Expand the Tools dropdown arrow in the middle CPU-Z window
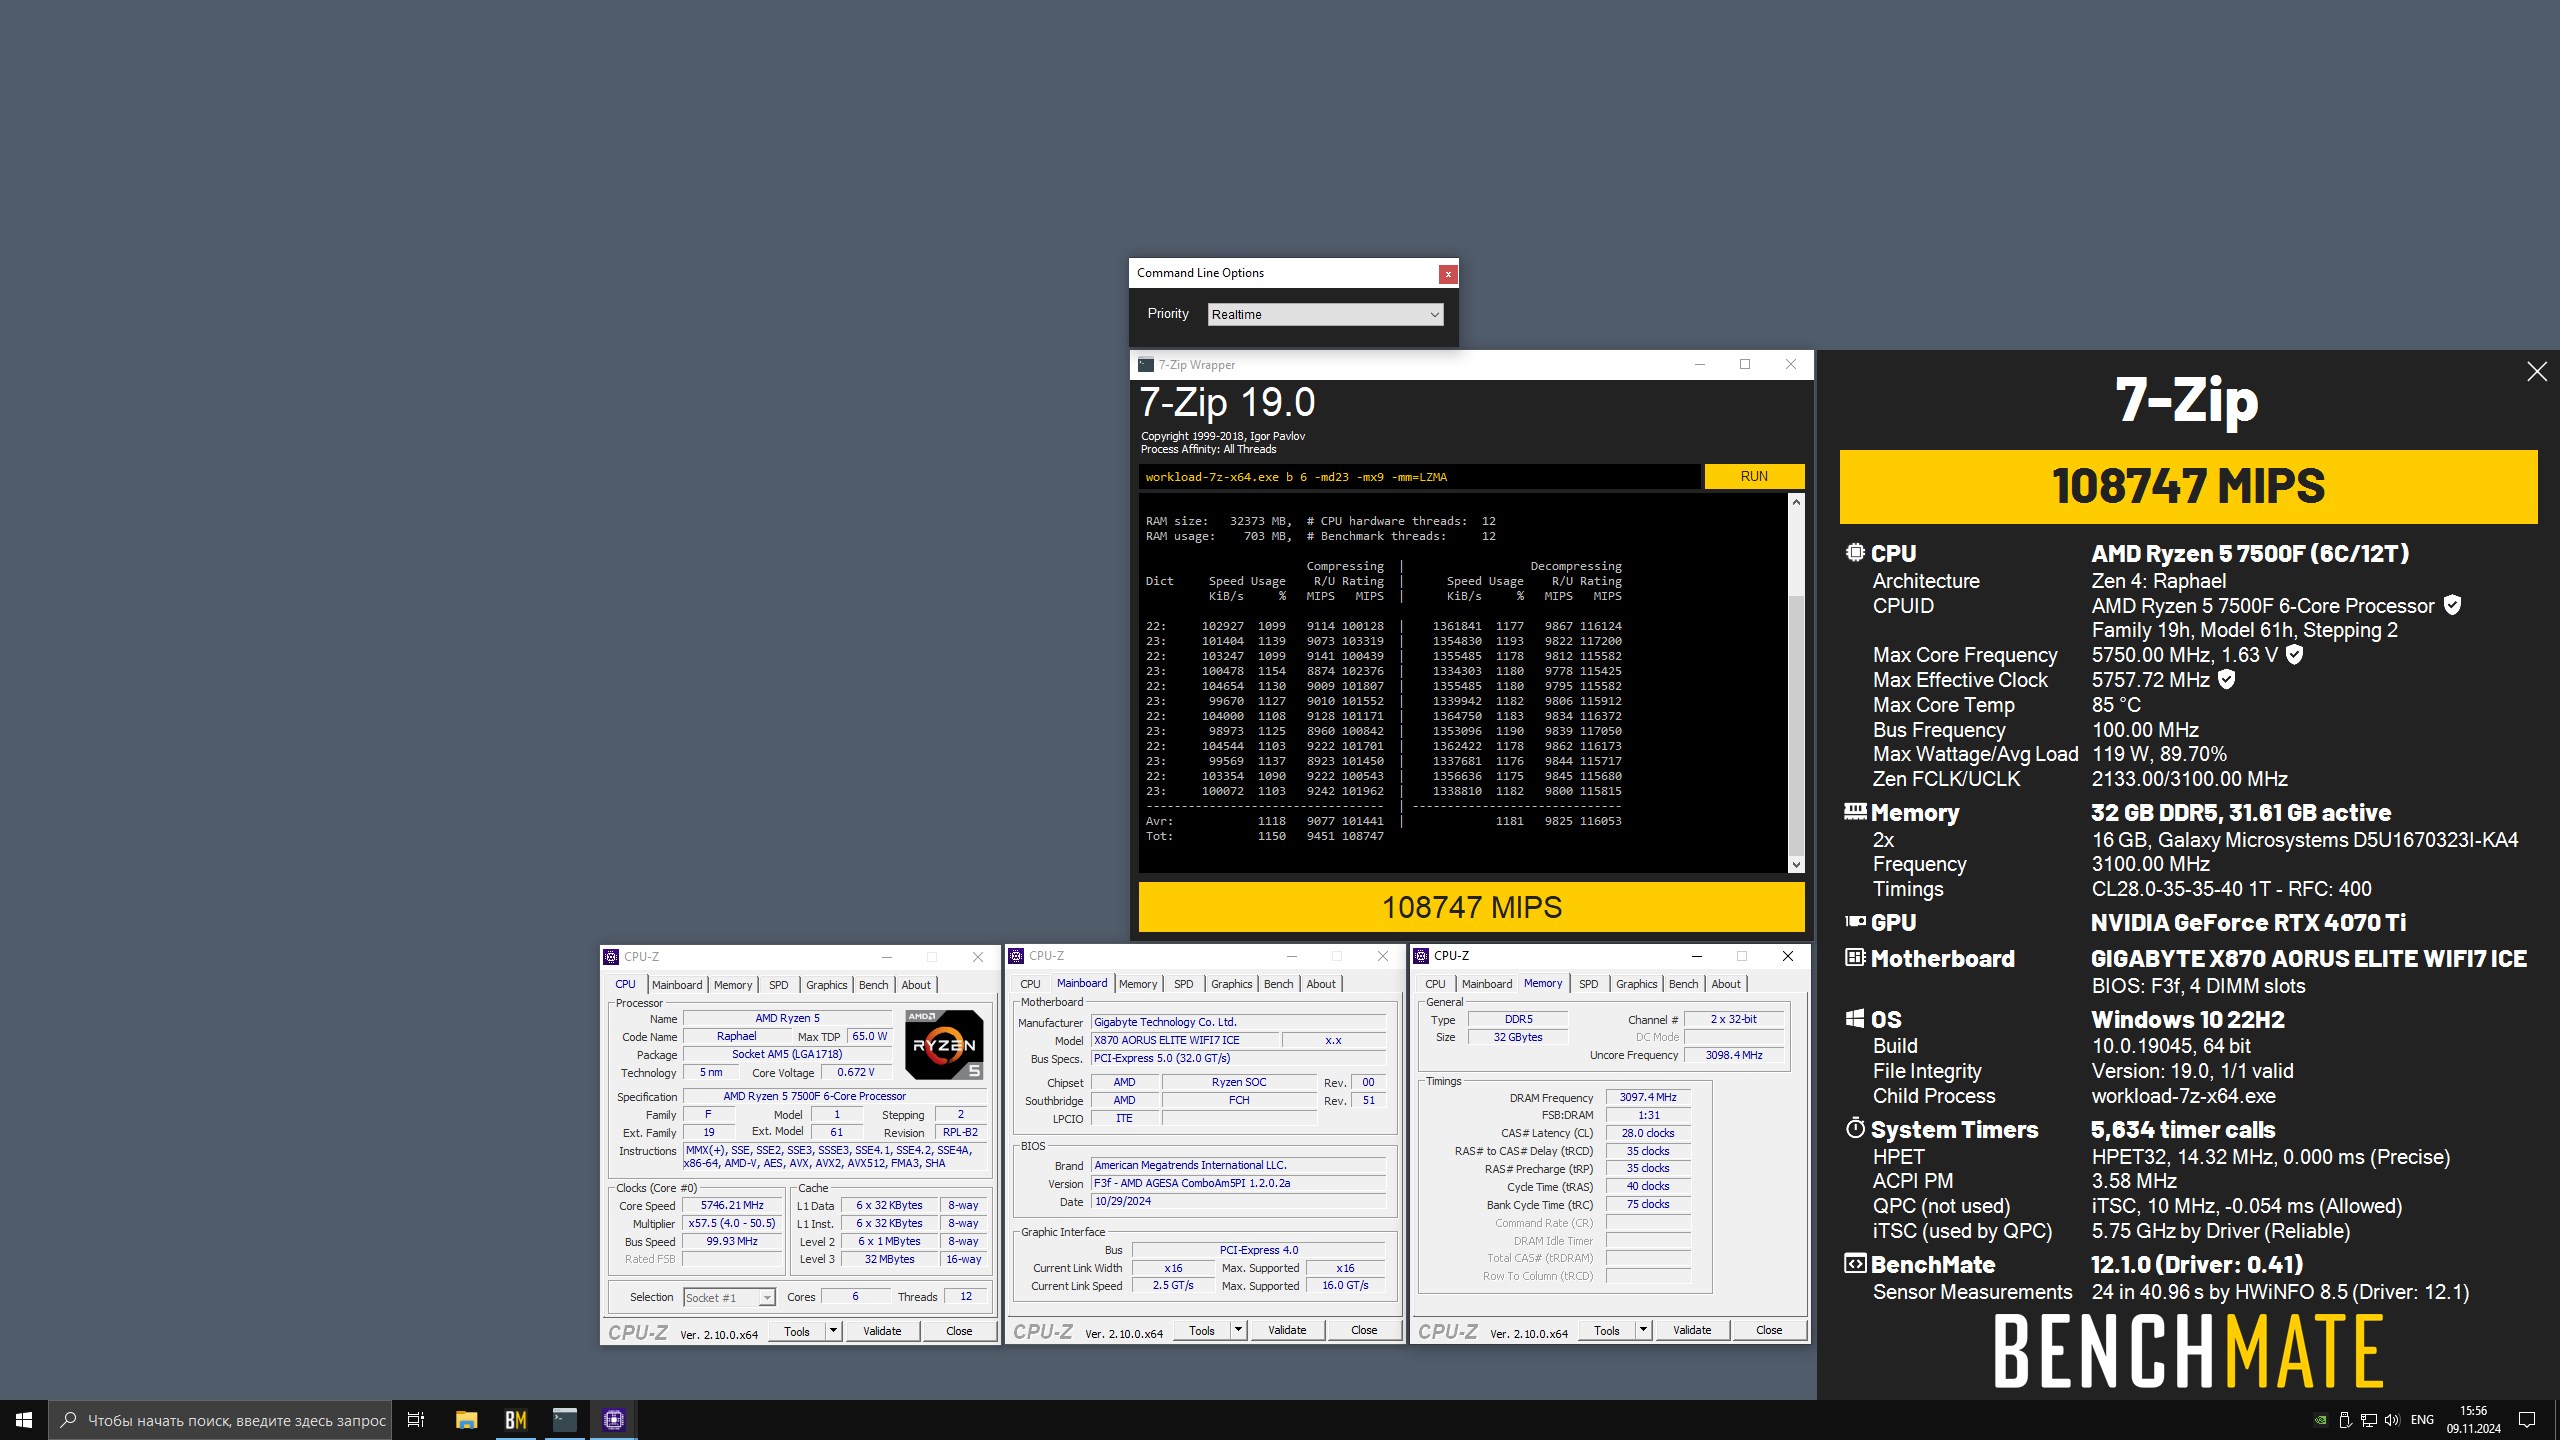This screenshot has width=2560, height=1440. 1238,1330
